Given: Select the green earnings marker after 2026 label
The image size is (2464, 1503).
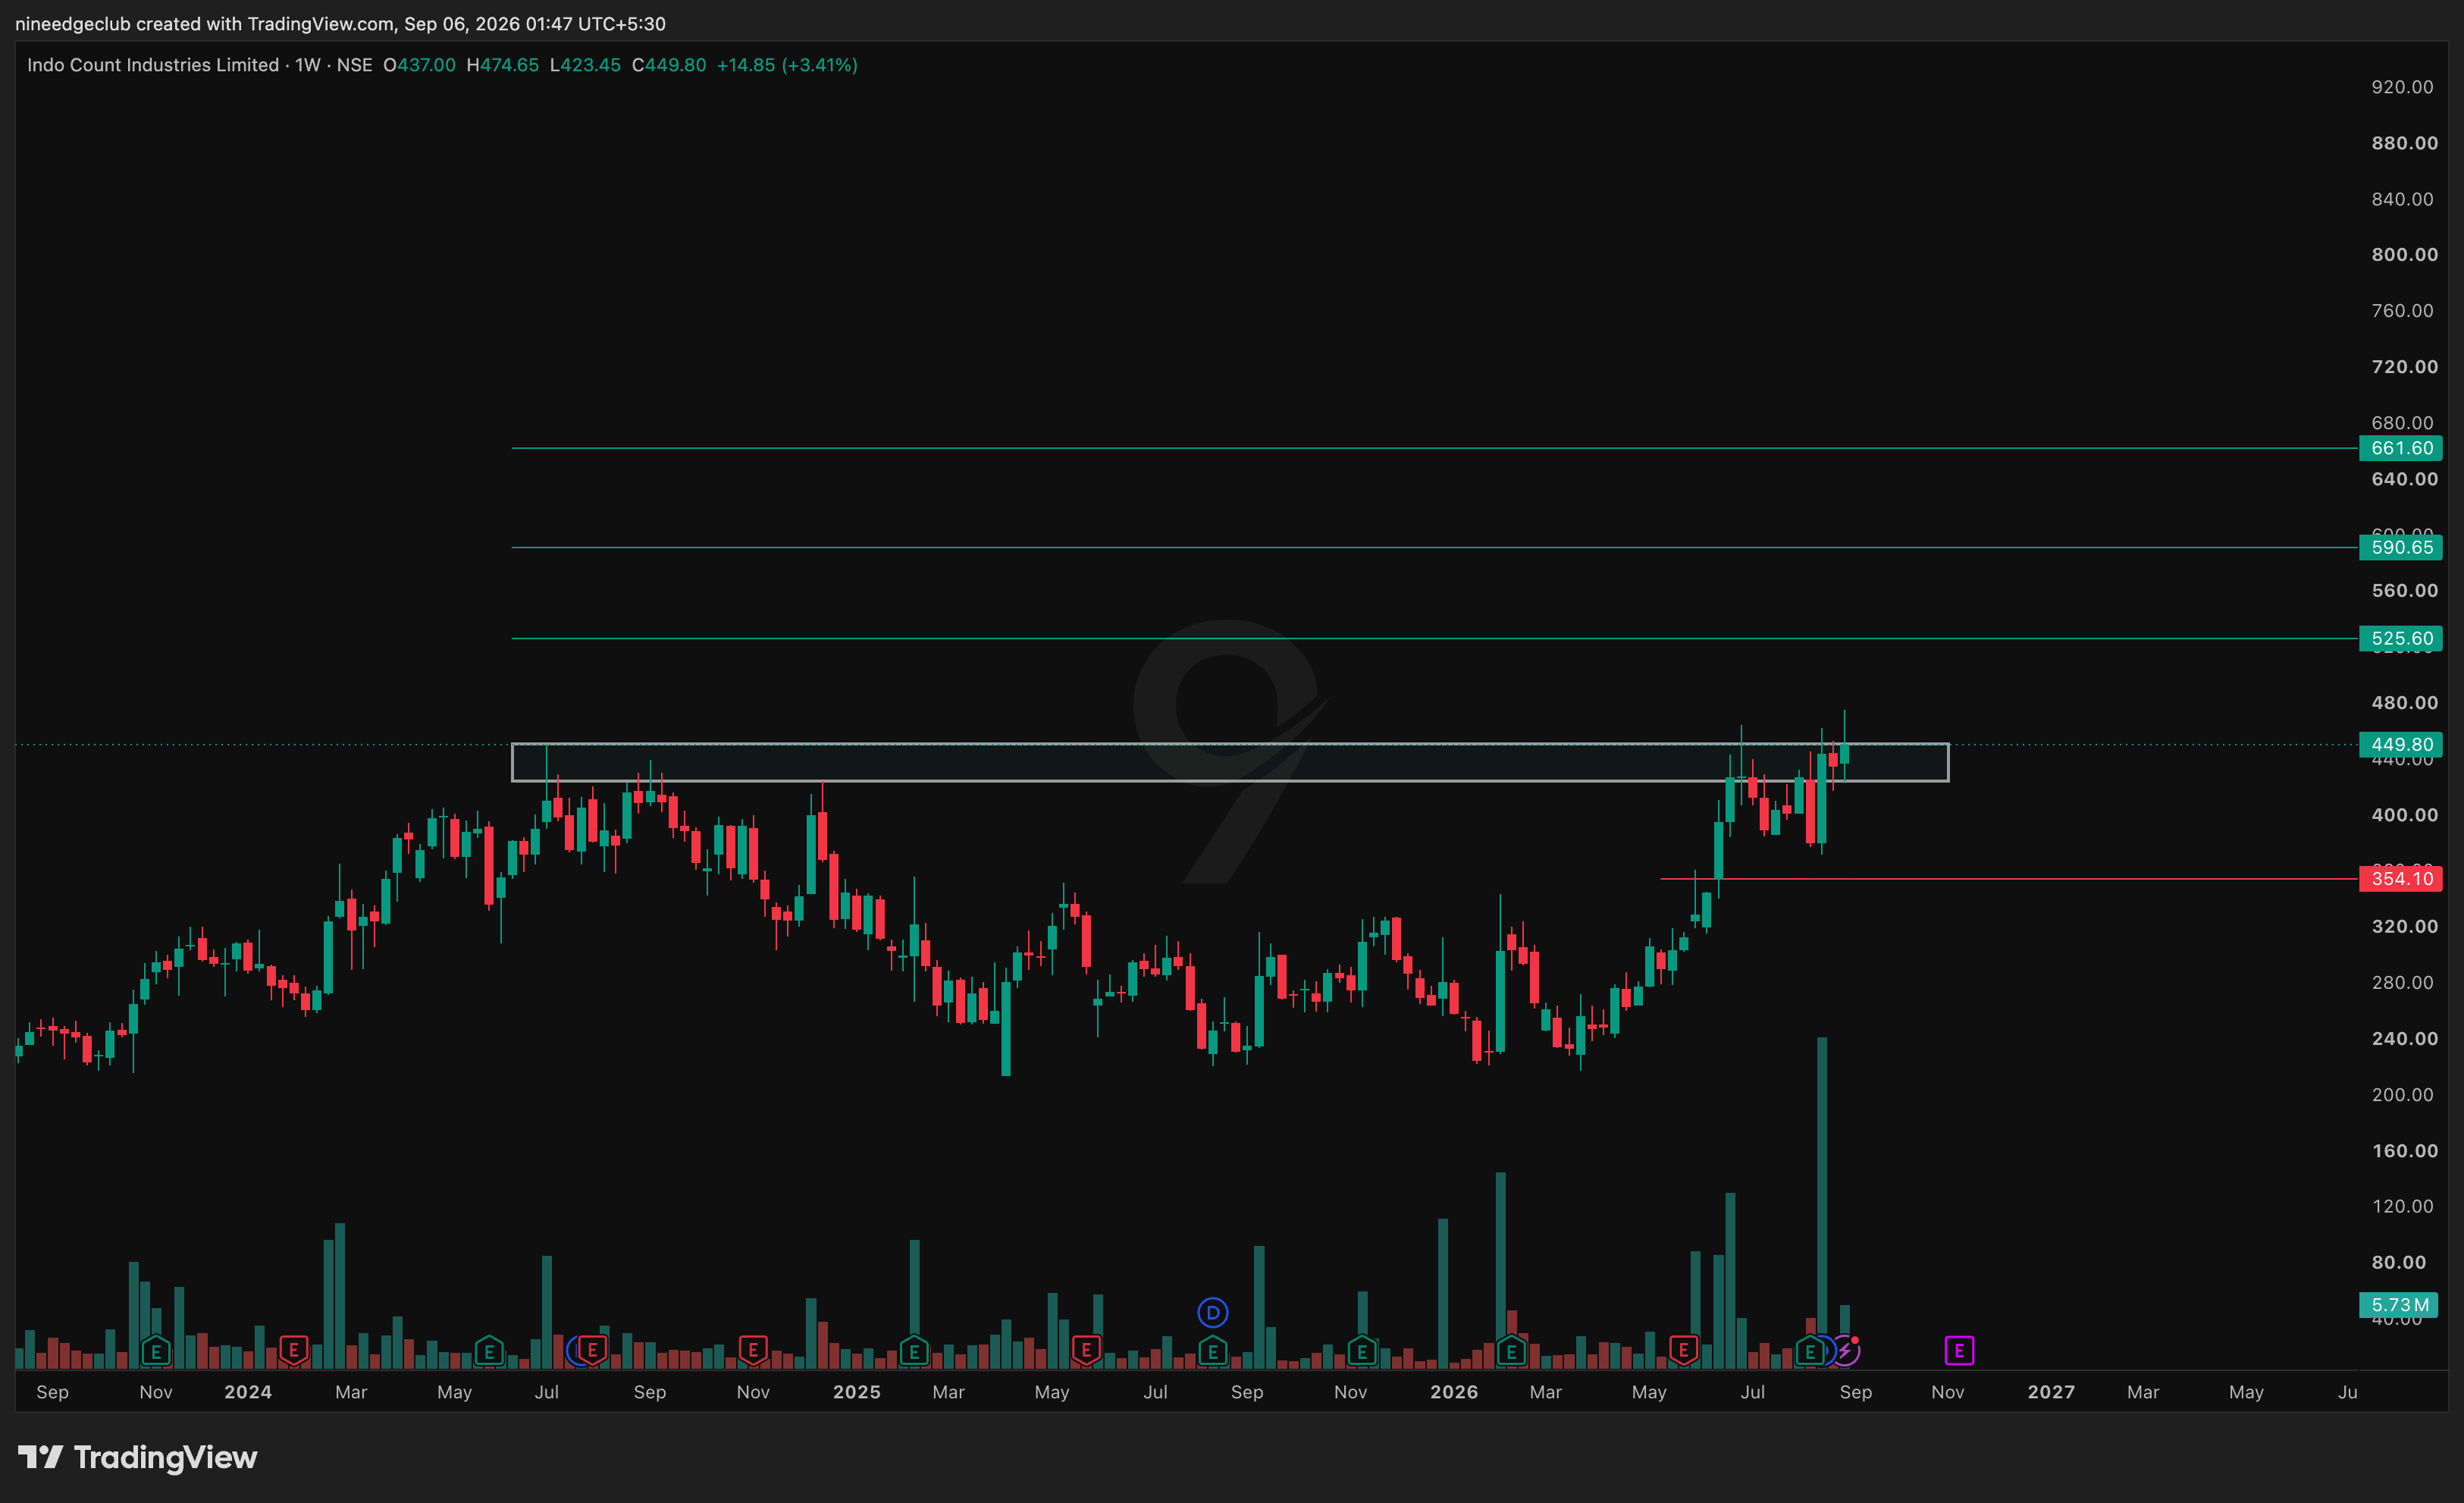Looking at the screenshot, I should point(1511,1351).
